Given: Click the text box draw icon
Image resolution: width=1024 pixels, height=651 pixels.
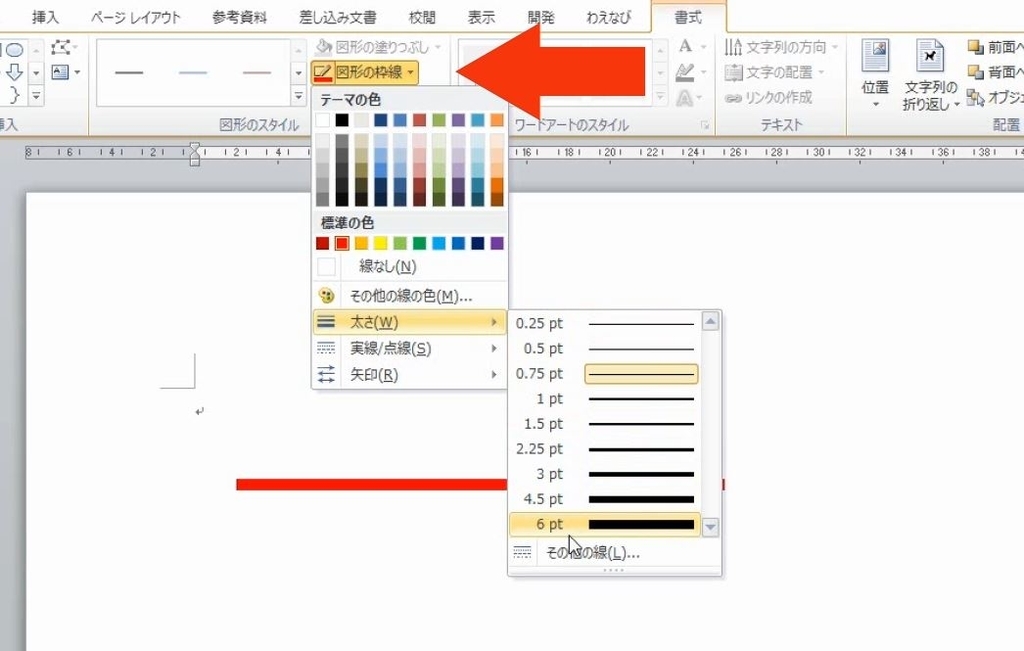Looking at the screenshot, I should click(60, 72).
